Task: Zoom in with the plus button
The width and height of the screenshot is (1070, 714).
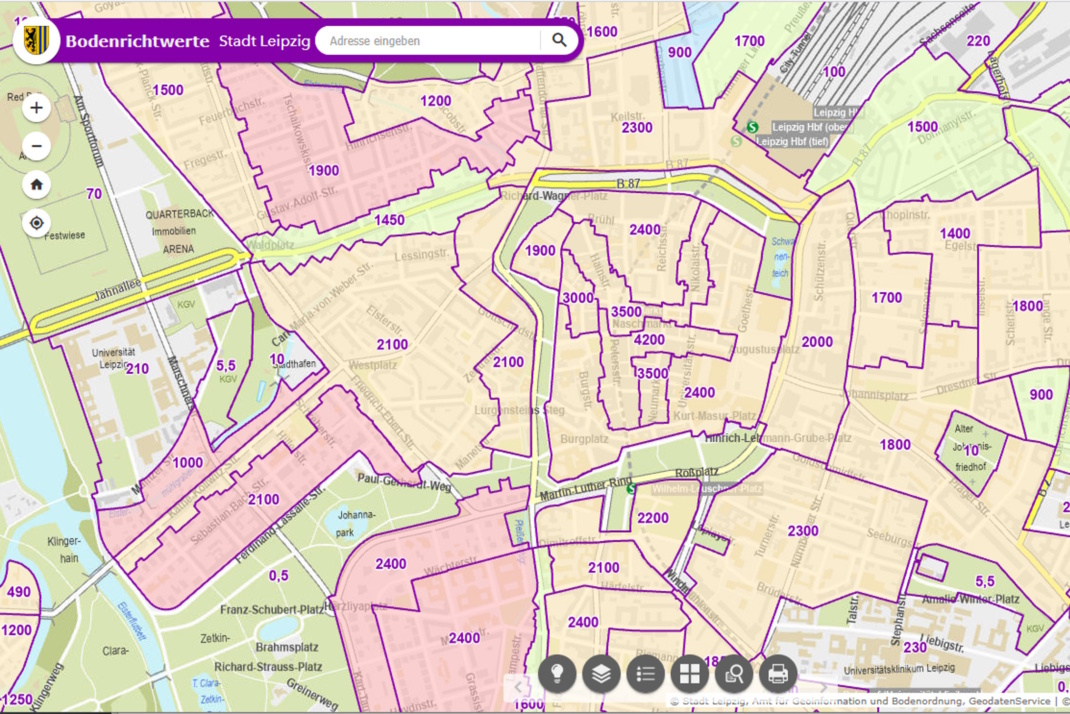Action: (37, 107)
